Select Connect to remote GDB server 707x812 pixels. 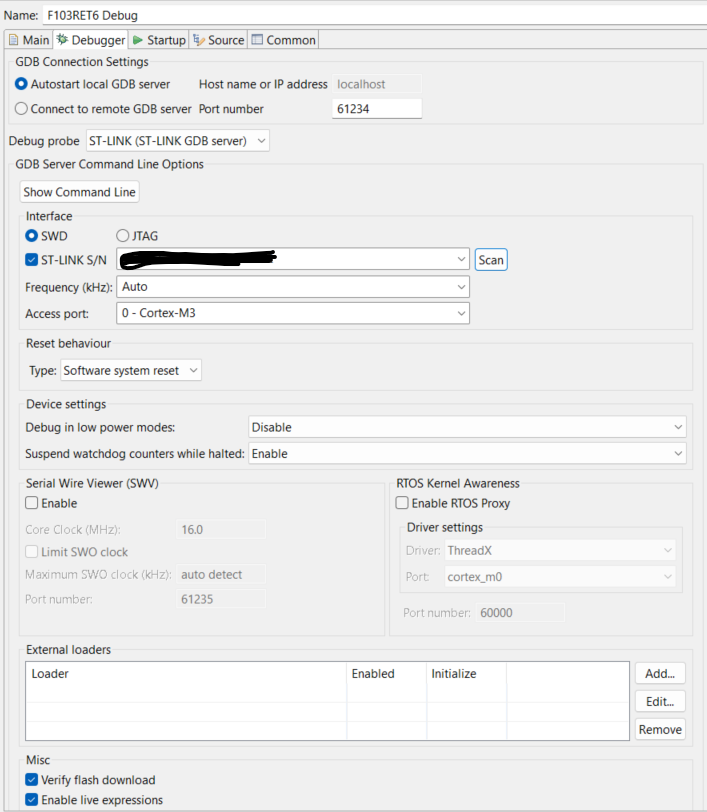[x=22, y=109]
